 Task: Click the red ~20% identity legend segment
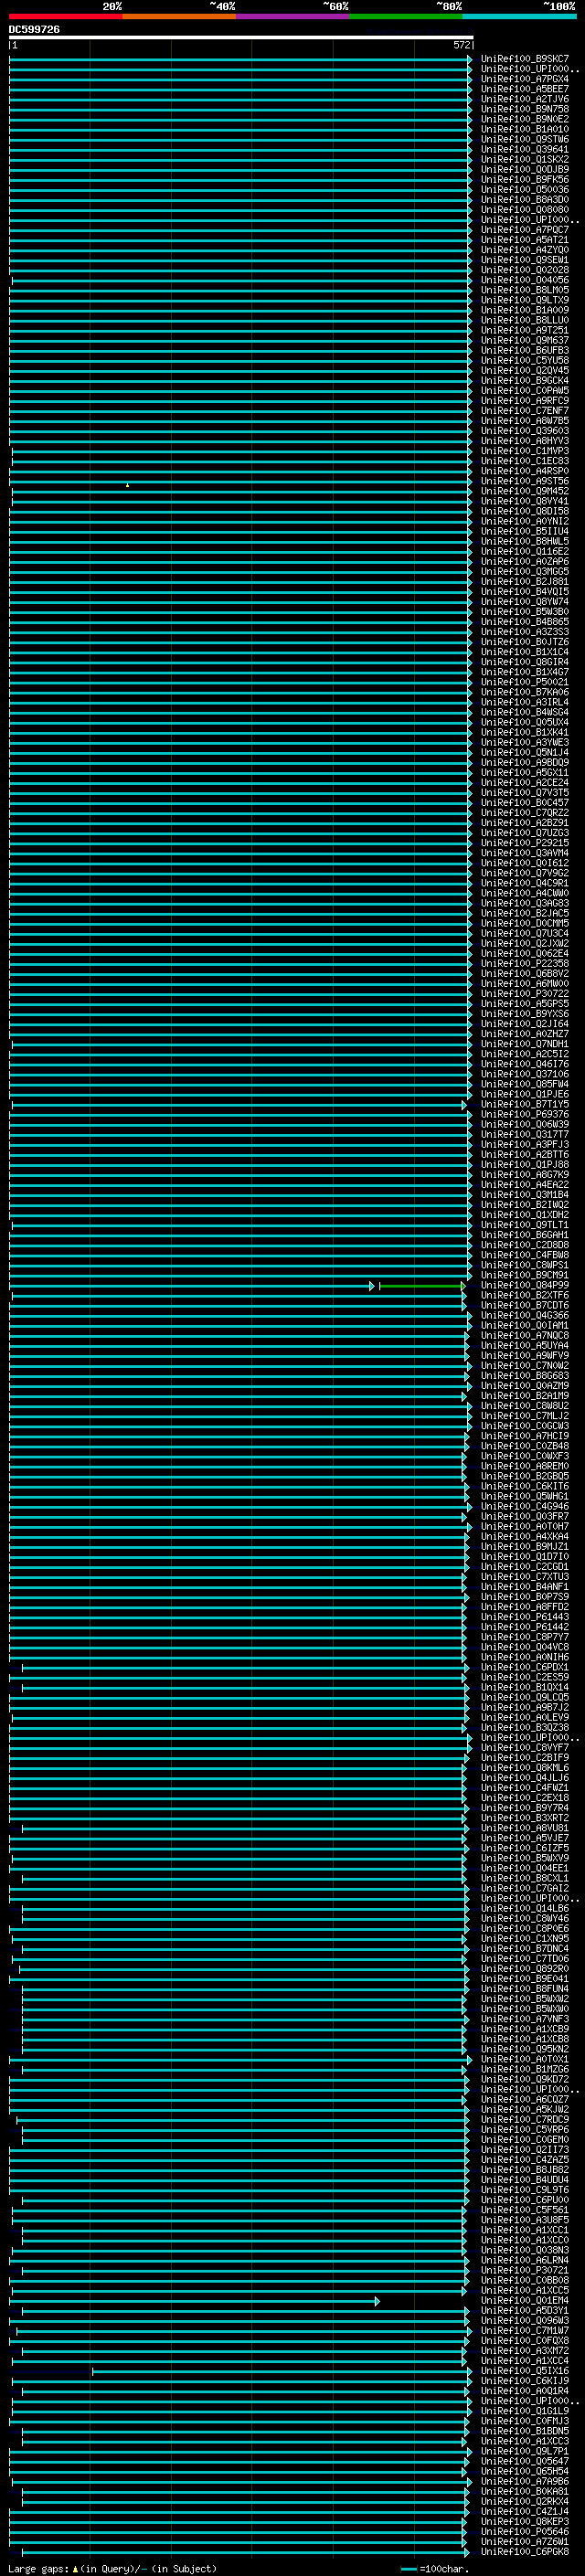point(65,17)
